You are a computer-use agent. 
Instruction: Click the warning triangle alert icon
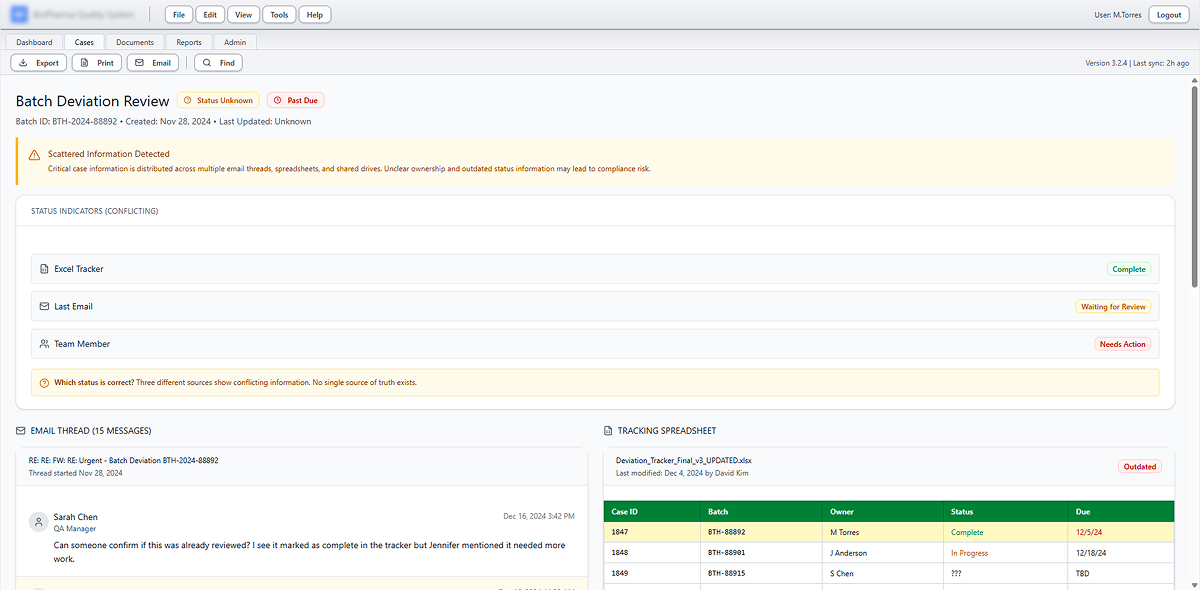pyautogui.click(x=34, y=155)
